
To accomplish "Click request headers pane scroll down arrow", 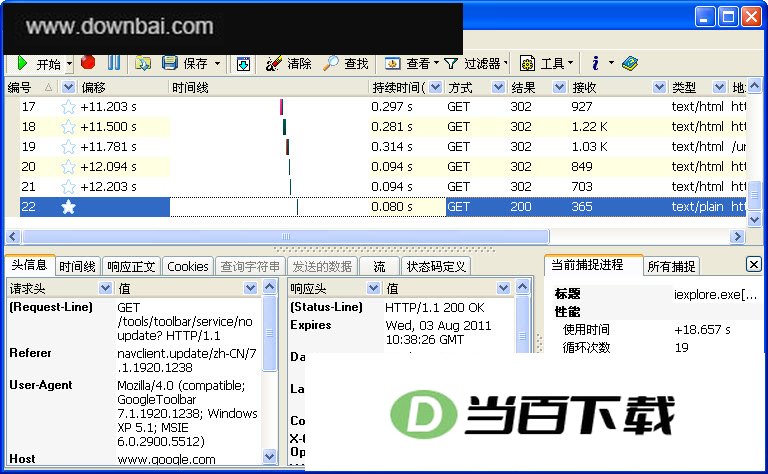I will point(269,456).
